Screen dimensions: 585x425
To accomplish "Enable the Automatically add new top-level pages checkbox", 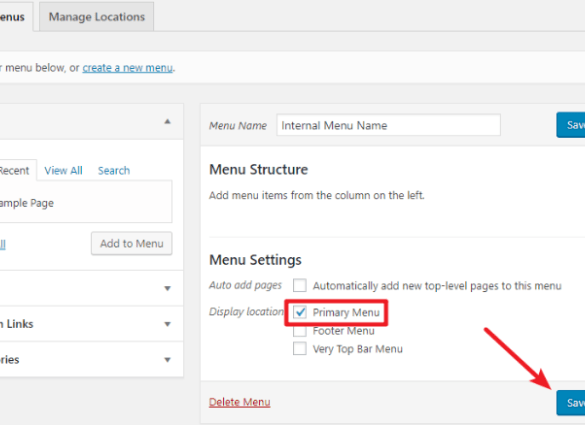I will point(300,285).
